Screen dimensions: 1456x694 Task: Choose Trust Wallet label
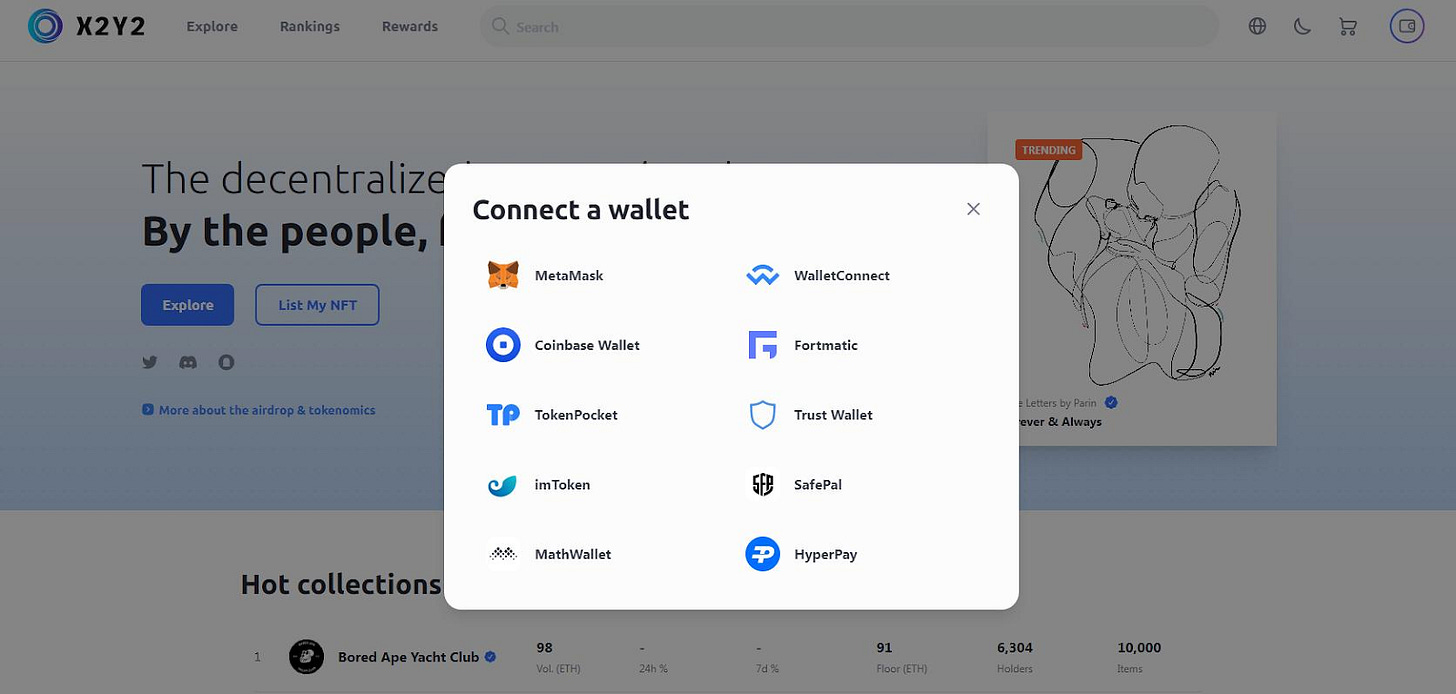tap(833, 415)
